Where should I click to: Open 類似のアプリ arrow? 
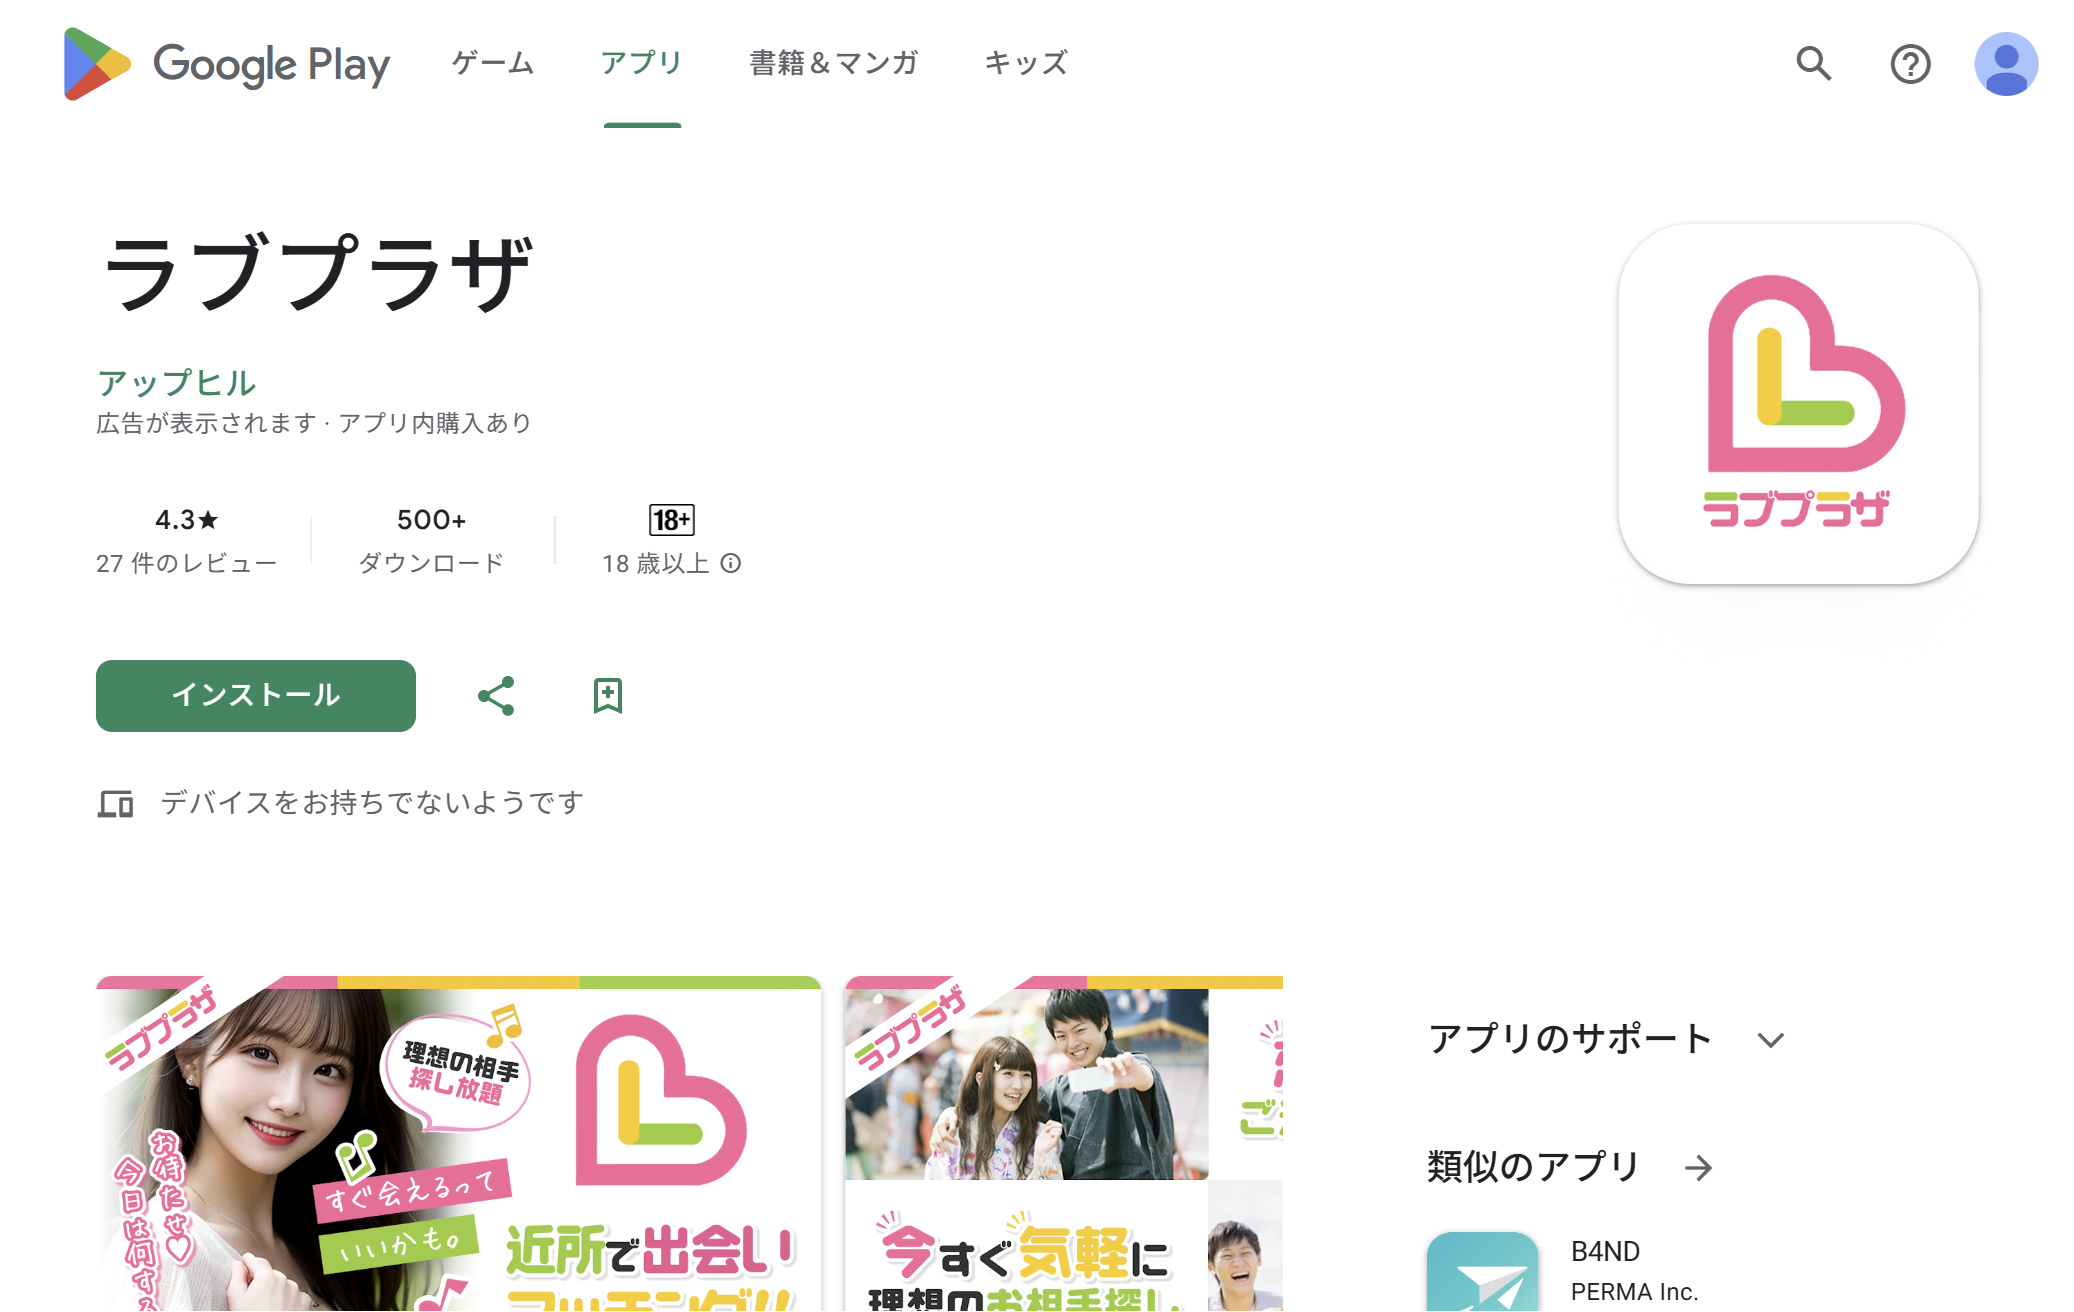point(1698,1168)
